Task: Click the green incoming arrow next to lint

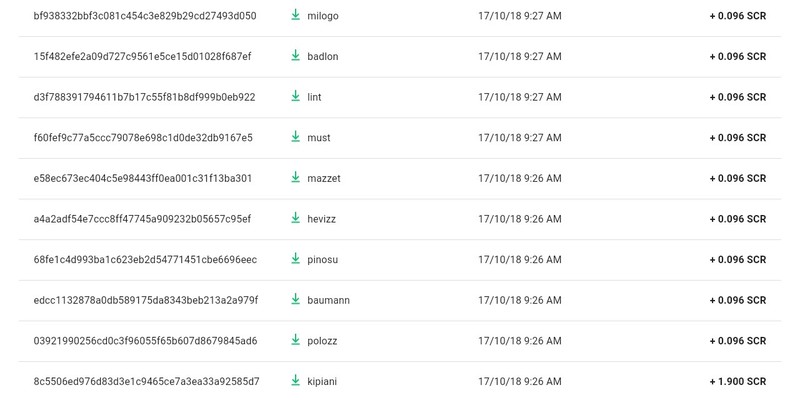Action: 295,96
